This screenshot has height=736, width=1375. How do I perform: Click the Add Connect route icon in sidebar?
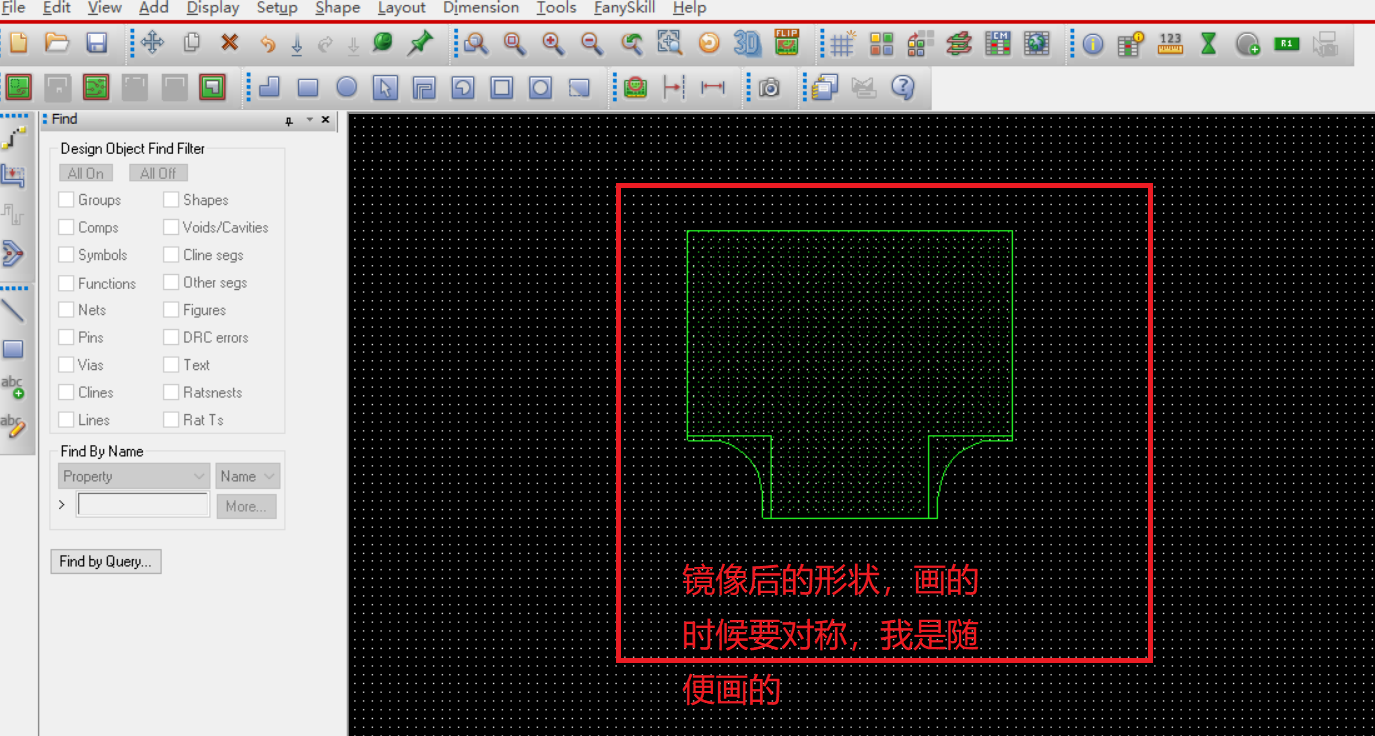tap(12, 137)
